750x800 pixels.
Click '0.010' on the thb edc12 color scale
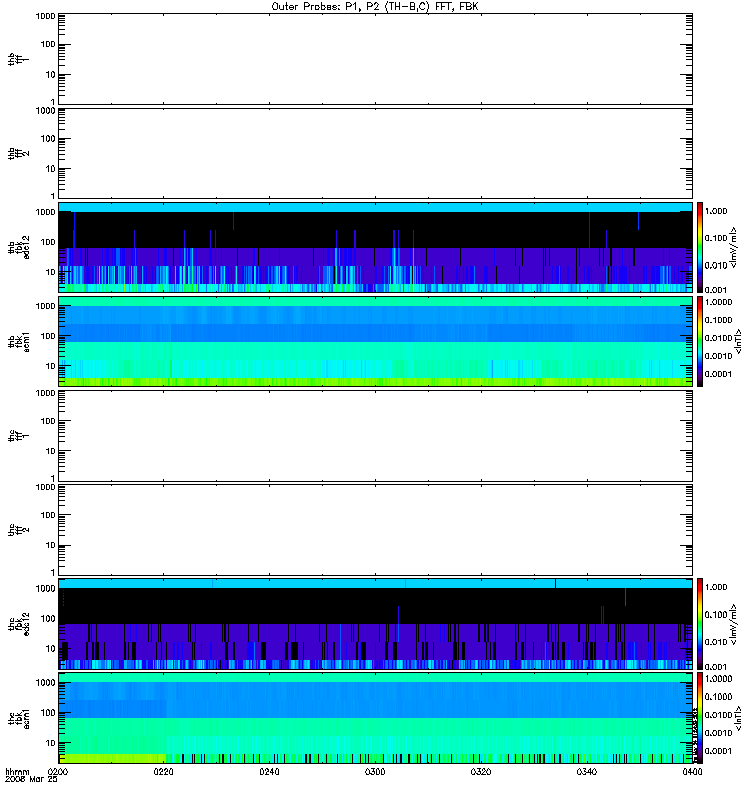coord(716,265)
